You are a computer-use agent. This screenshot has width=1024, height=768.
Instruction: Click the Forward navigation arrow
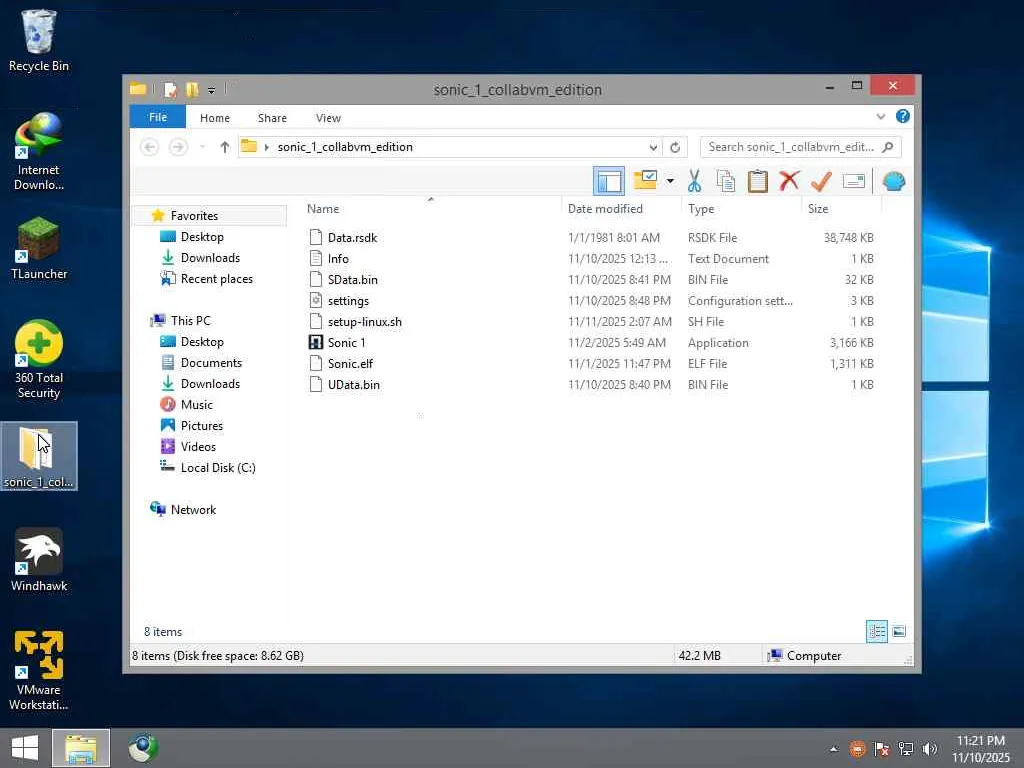[x=178, y=147]
